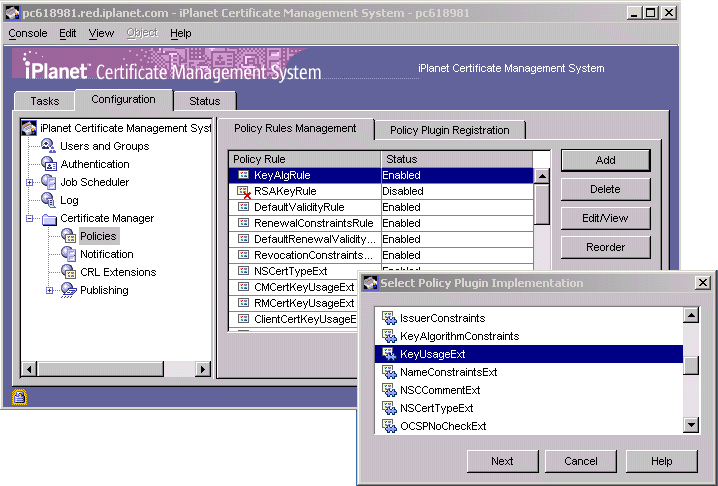Click scroll-down arrow in plugin list
This screenshot has width=718, height=486.
tap(691, 425)
